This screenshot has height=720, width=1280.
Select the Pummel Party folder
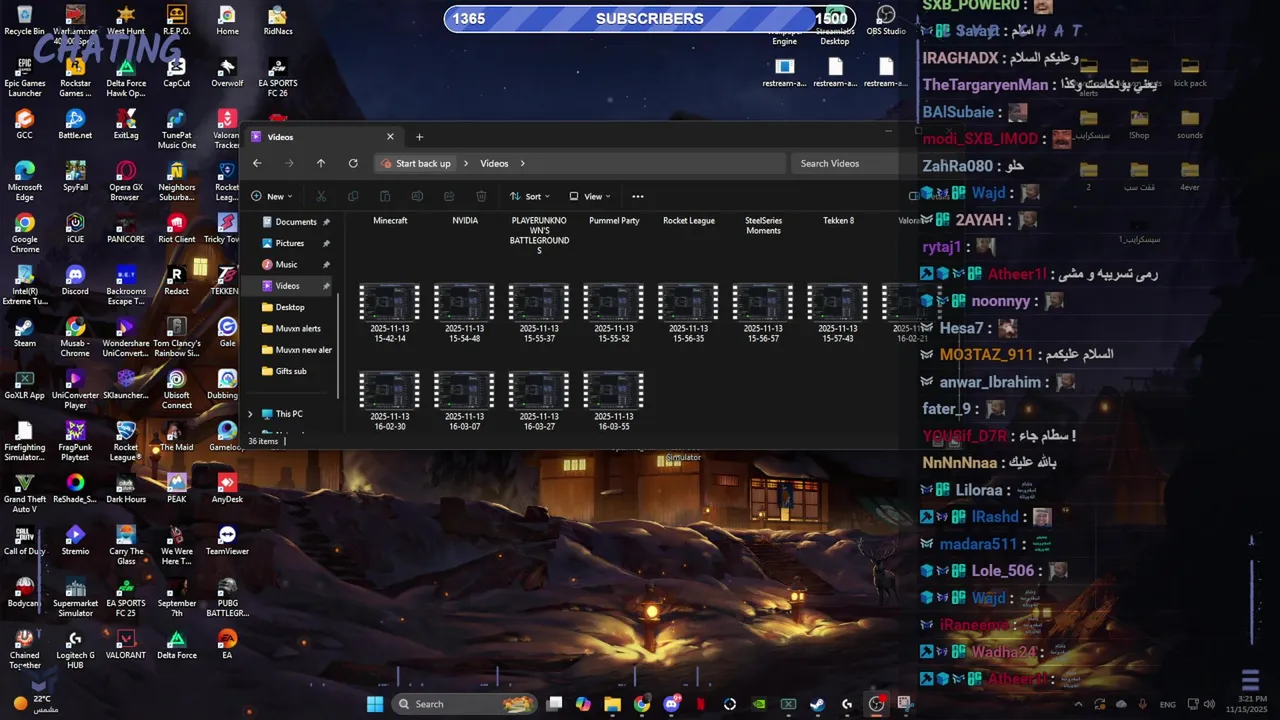(614, 221)
